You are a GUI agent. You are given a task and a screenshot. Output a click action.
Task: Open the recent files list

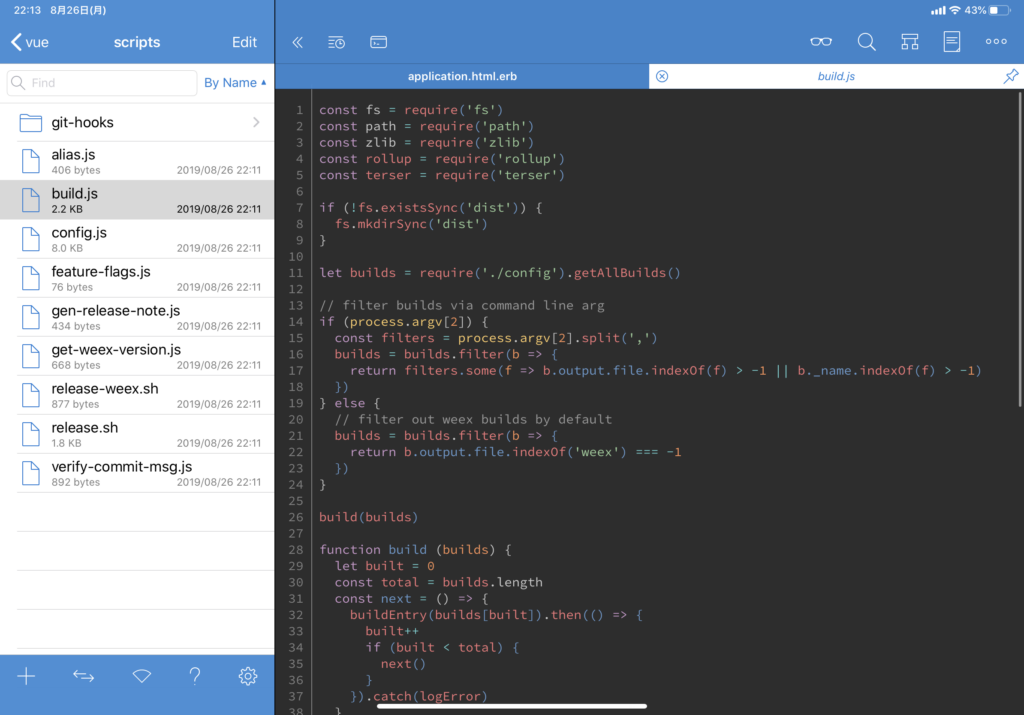coord(336,42)
